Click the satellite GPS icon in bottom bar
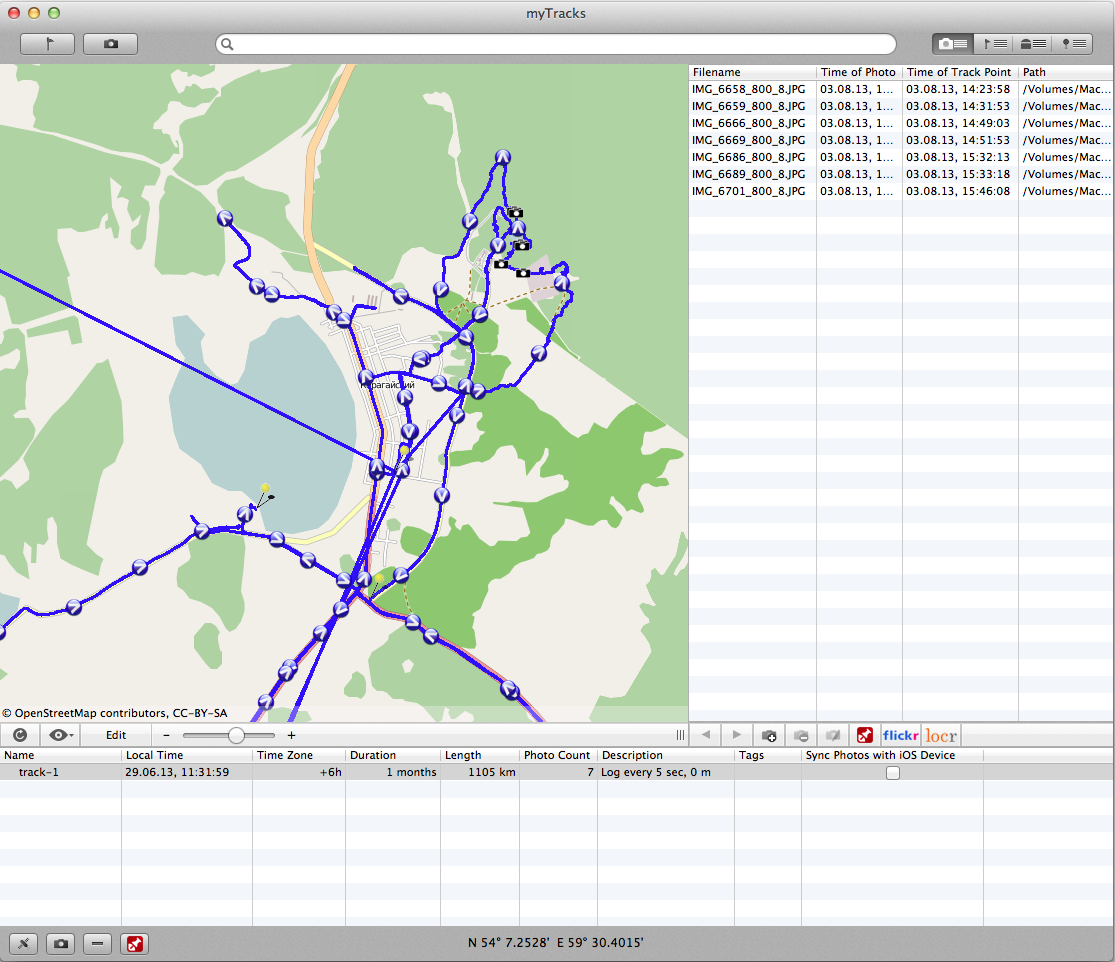 (24, 943)
